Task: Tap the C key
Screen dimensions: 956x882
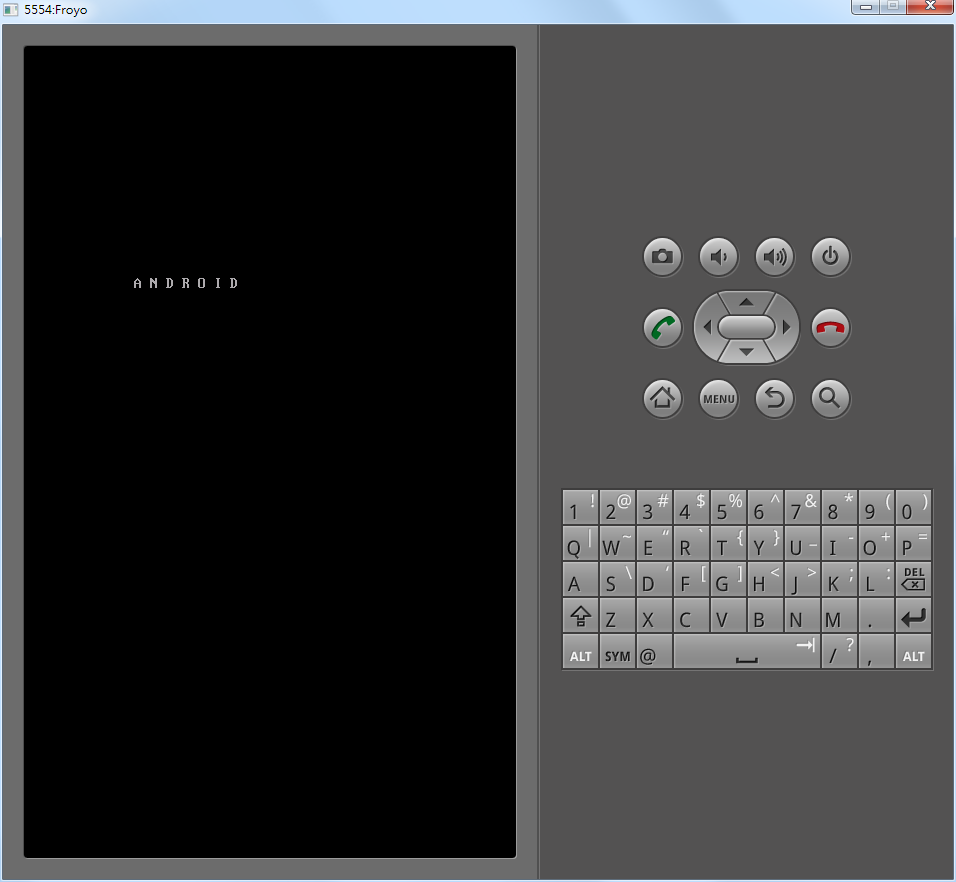Action: pyautogui.click(x=691, y=616)
